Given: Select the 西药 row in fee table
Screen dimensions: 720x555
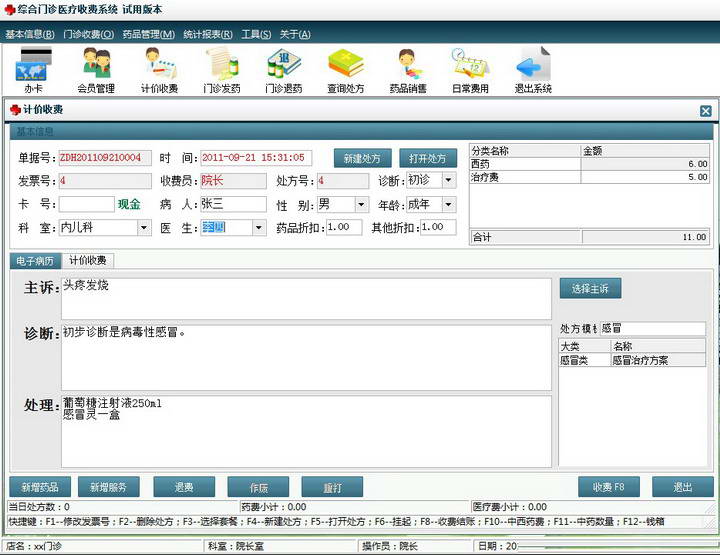Looking at the screenshot, I should pos(590,164).
